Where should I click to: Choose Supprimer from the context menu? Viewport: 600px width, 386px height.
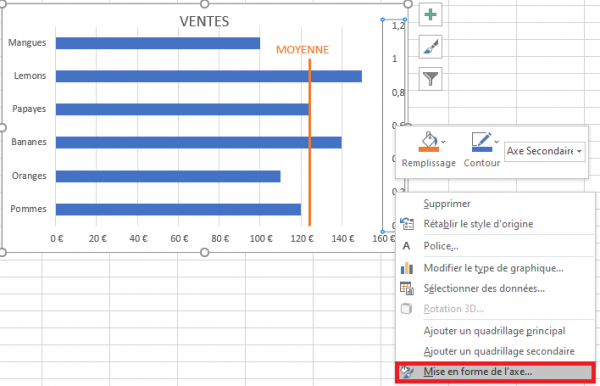447,204
